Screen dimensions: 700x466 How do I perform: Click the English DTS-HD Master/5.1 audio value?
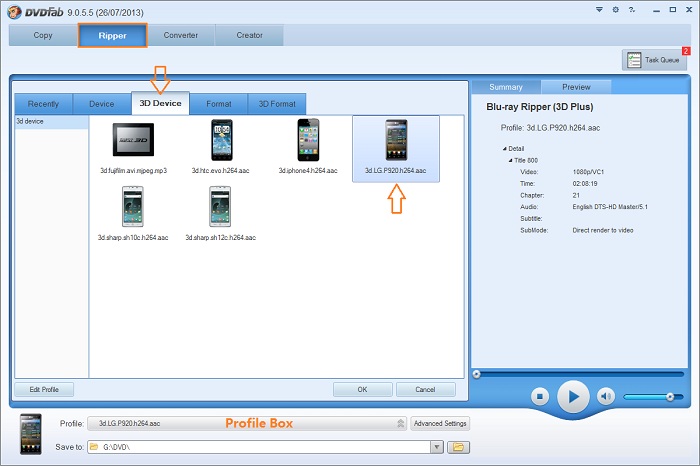pyautogui.click(x=610, y=207)
